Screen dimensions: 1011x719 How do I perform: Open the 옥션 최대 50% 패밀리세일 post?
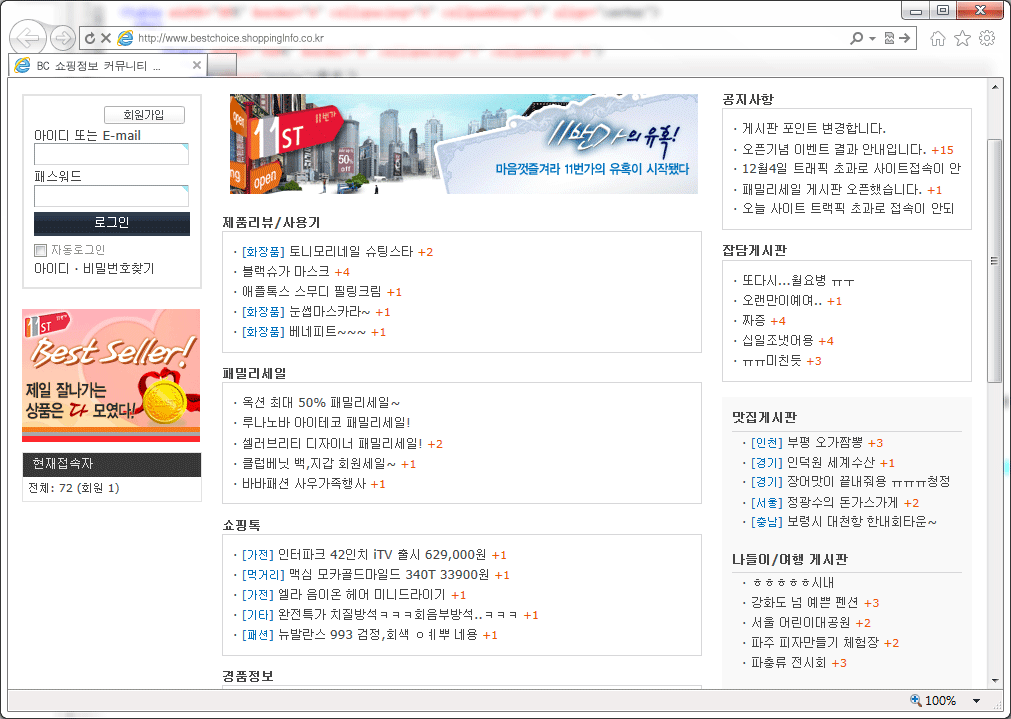(320, 402)
